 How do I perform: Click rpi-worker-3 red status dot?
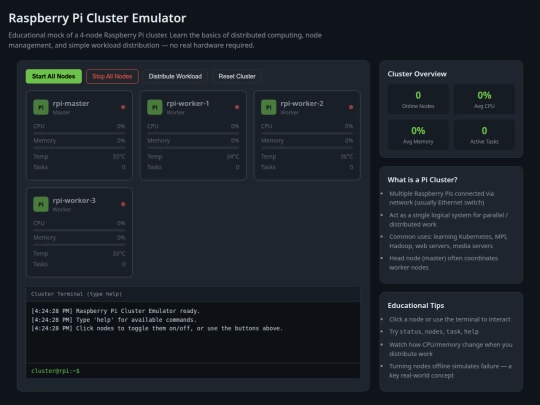[123, 204]
